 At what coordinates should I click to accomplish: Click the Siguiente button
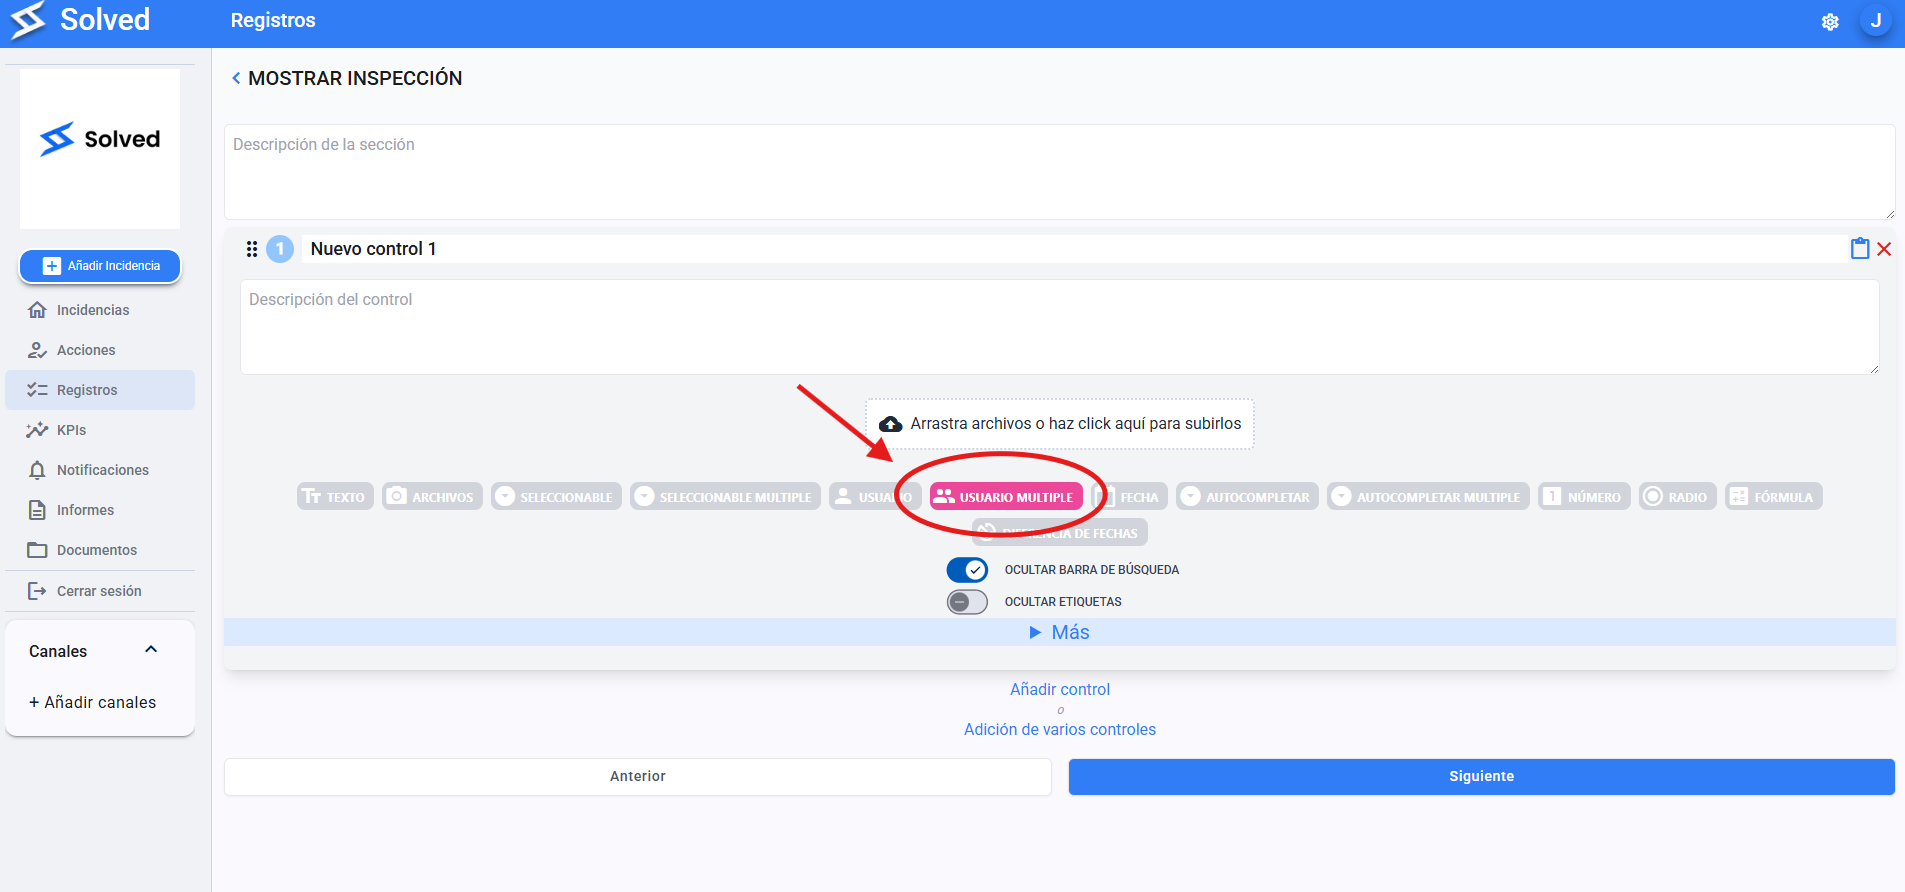point(1482,777)
